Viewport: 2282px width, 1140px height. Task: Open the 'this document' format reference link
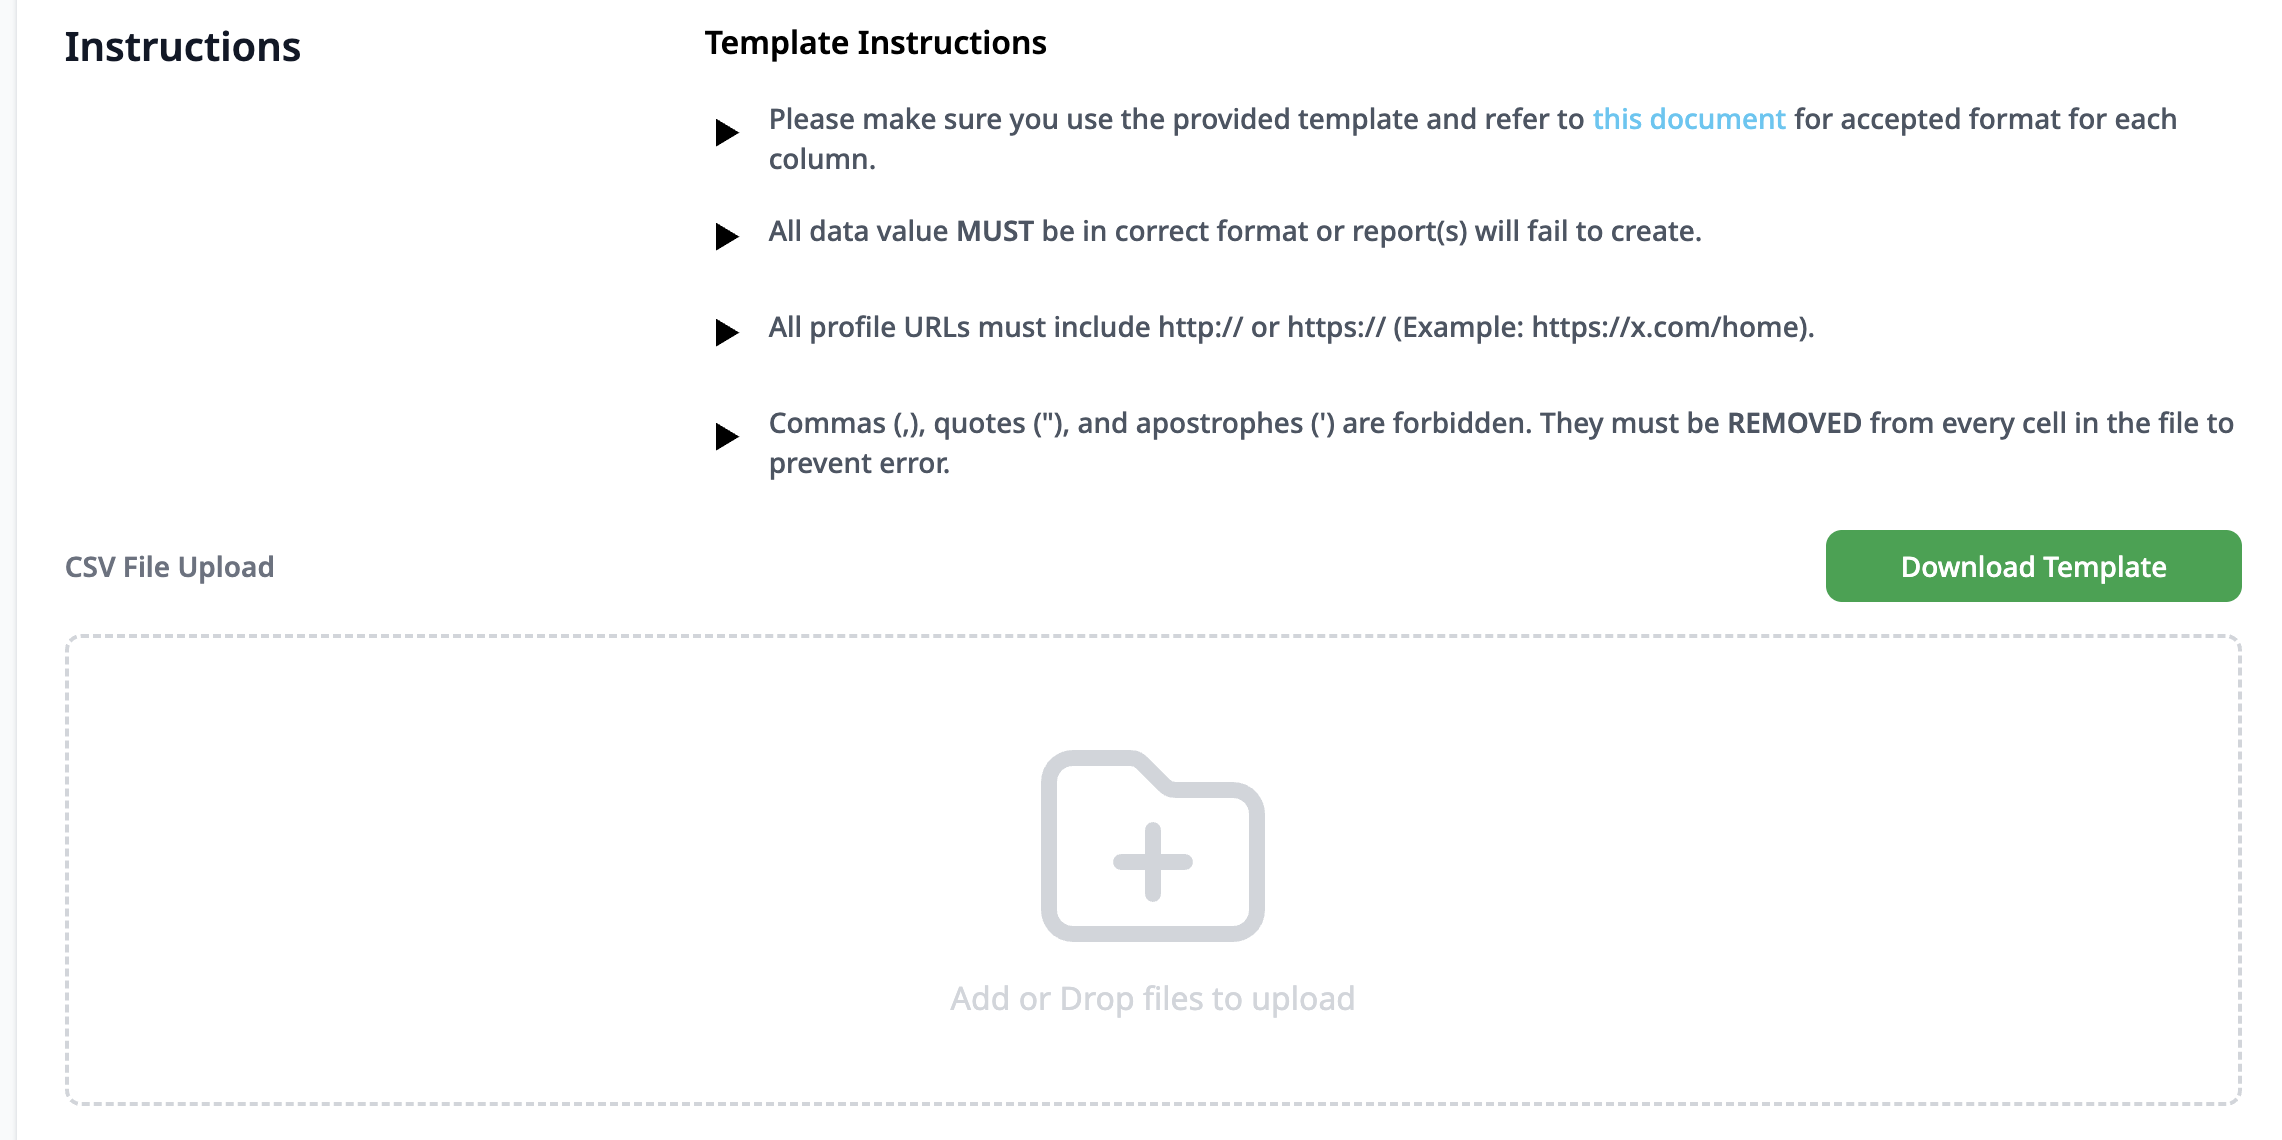tap(1690, 119)
